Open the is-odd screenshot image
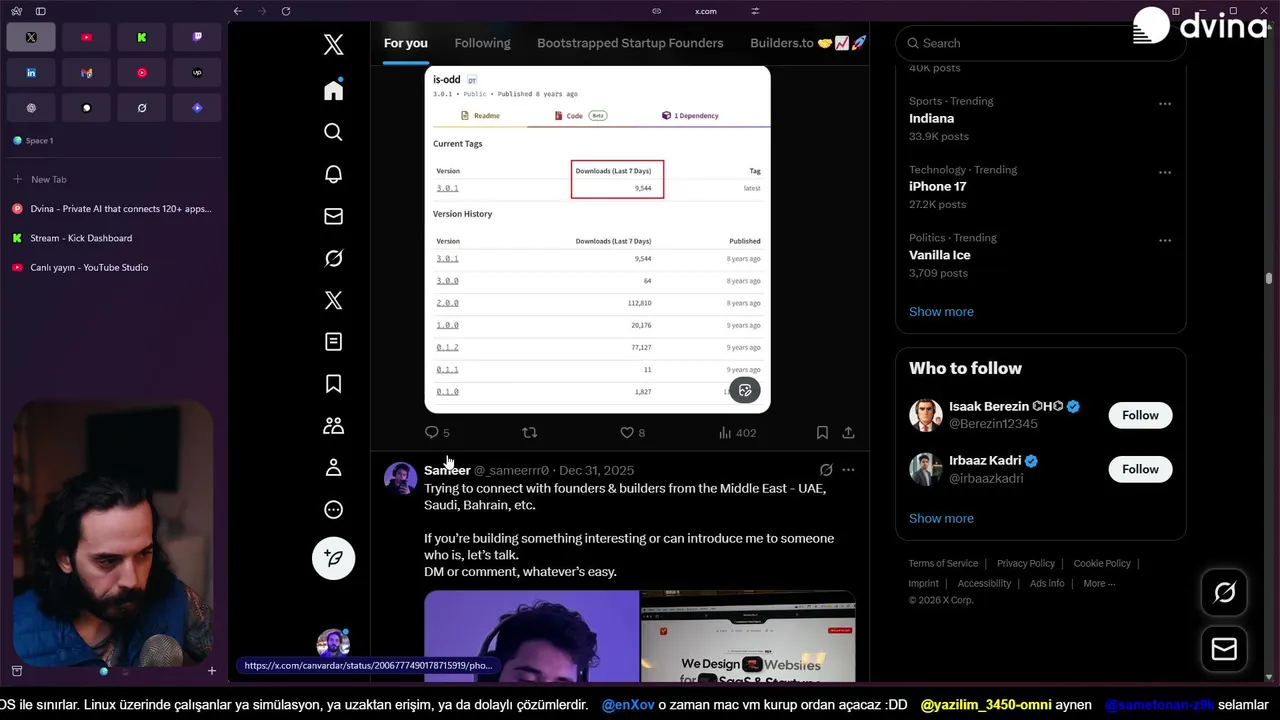Screen dimensions: 1280x720 pos(597,239)
